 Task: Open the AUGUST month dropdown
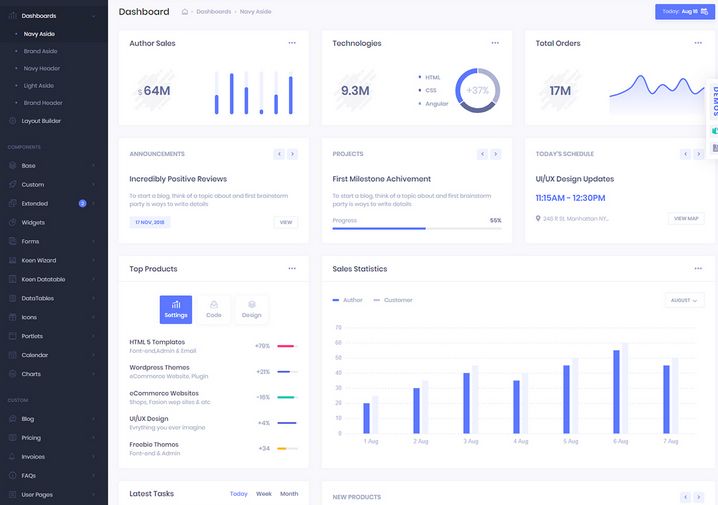click(684, 300)
